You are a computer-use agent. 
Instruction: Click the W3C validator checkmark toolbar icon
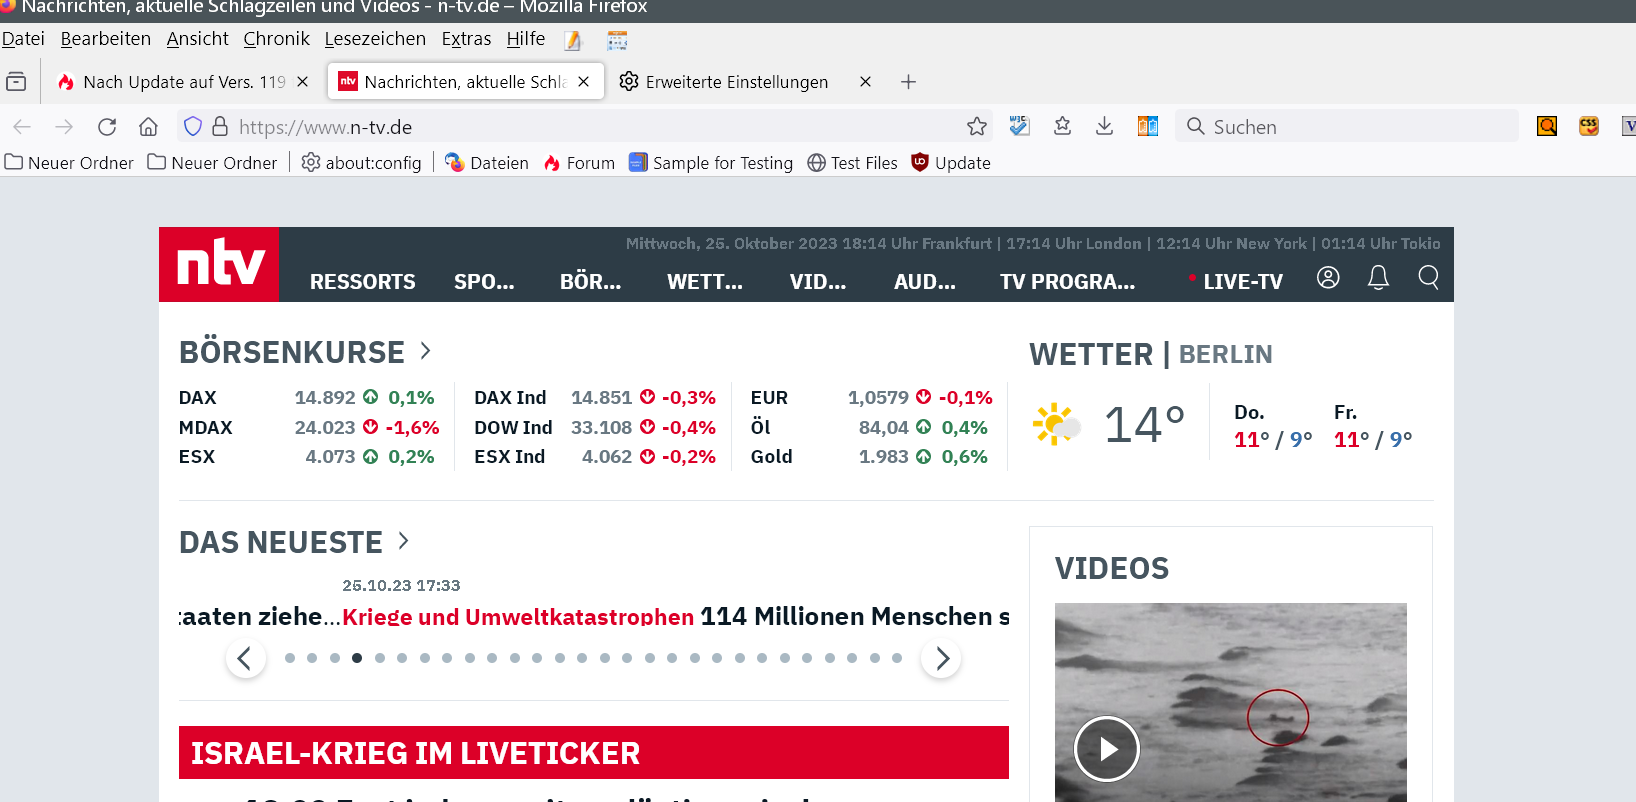[1020, 126]
